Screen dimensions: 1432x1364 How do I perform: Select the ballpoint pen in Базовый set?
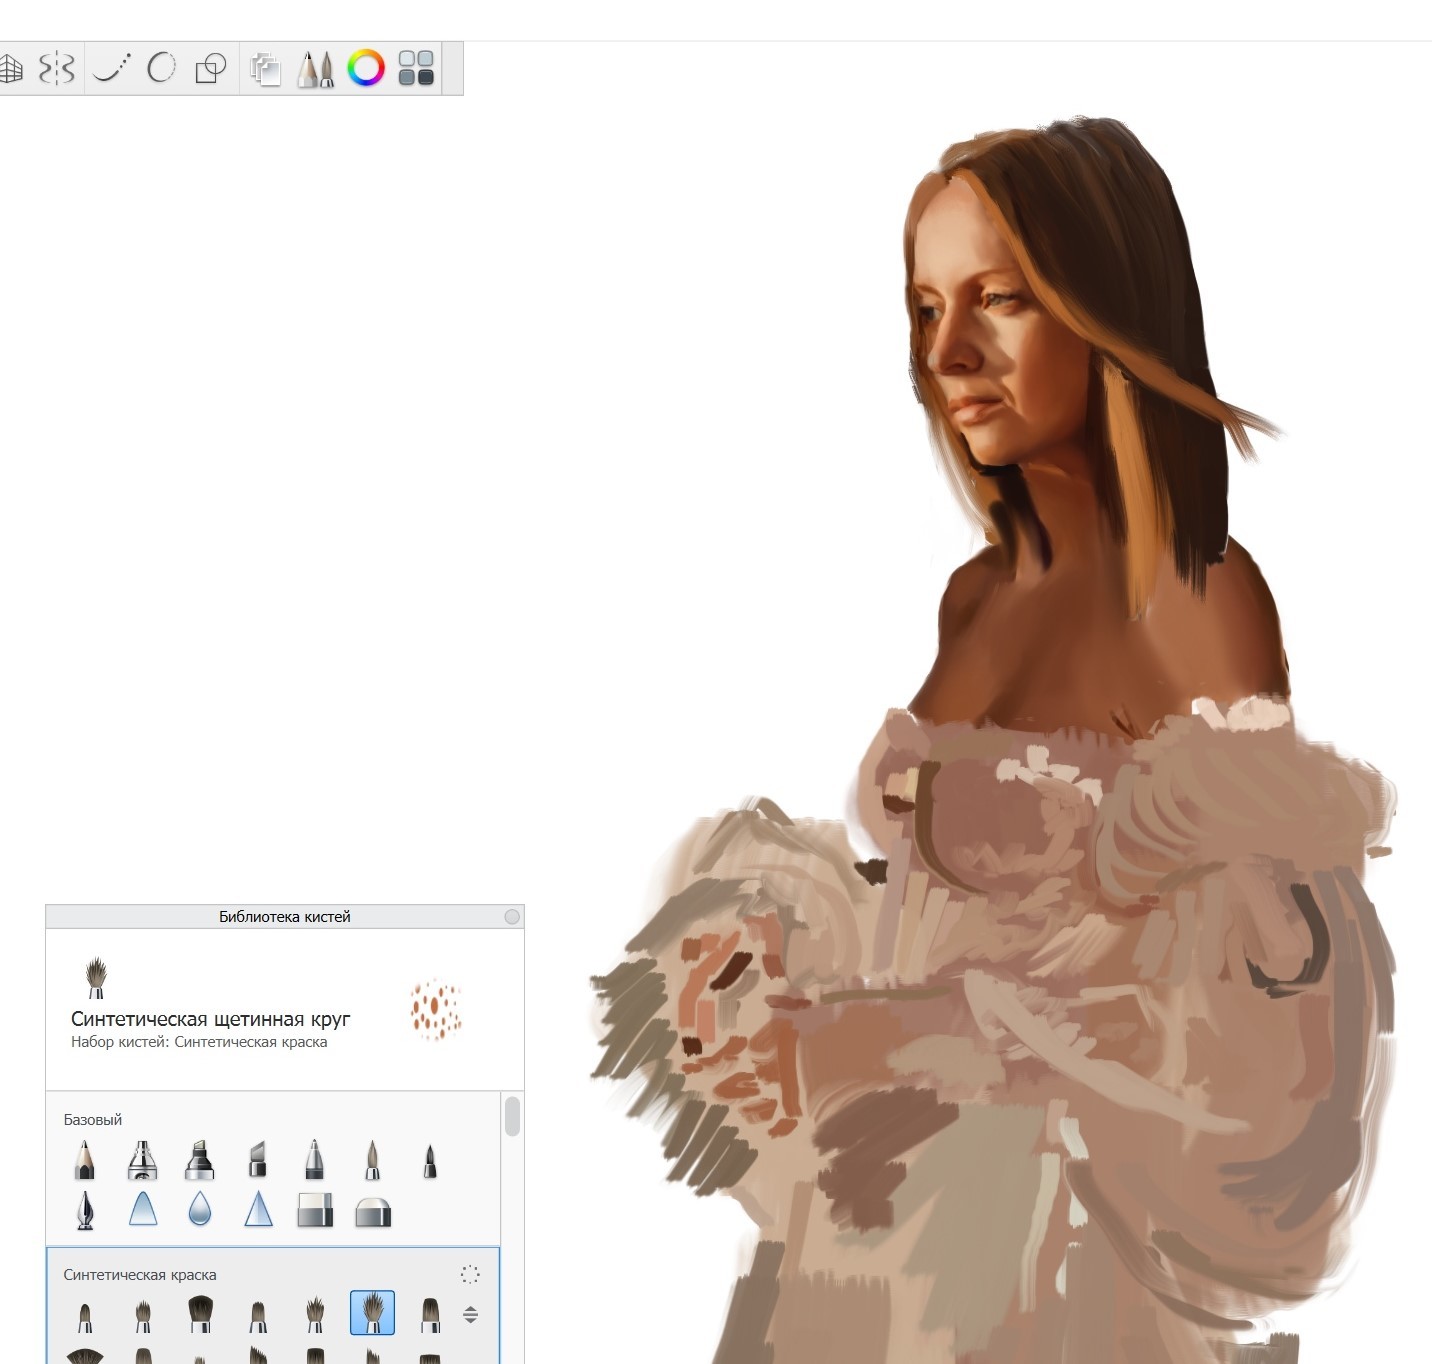314,1159
